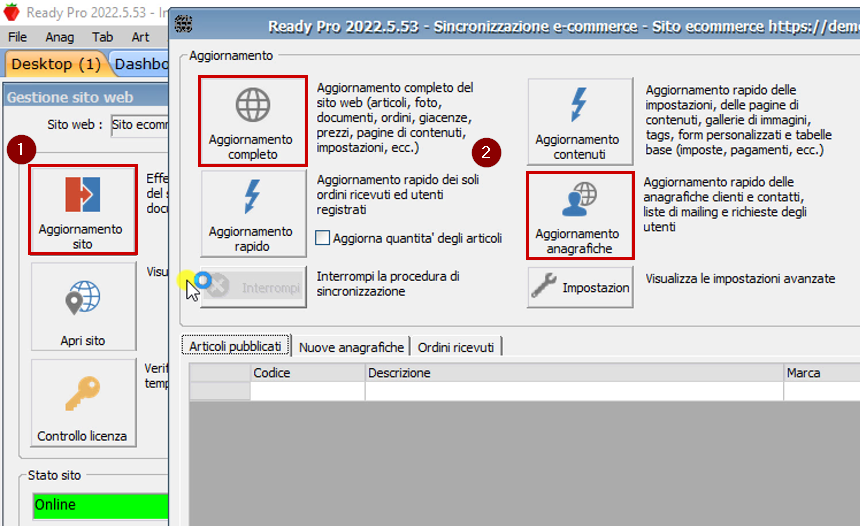Click the Aggiornamento anagrafiche user-globe button
This screenshot has height=526, width=860.
[580, 216]
